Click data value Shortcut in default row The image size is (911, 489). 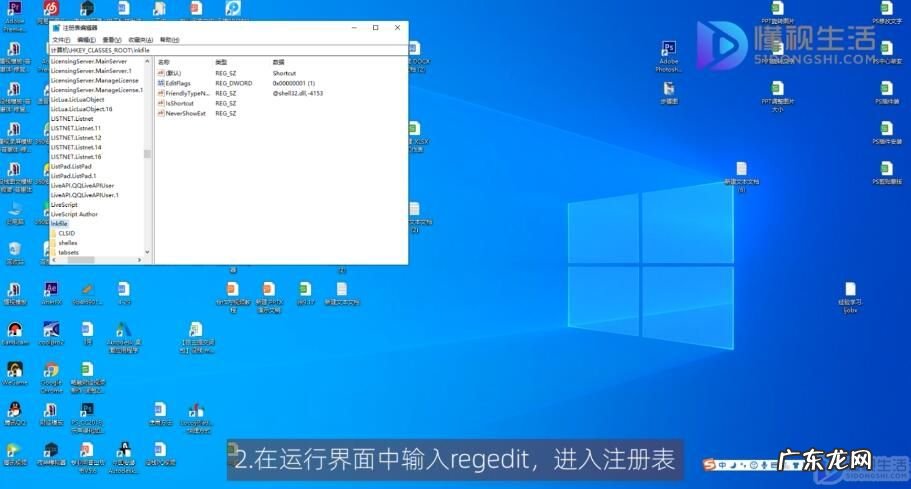click(x=284, y=73)
